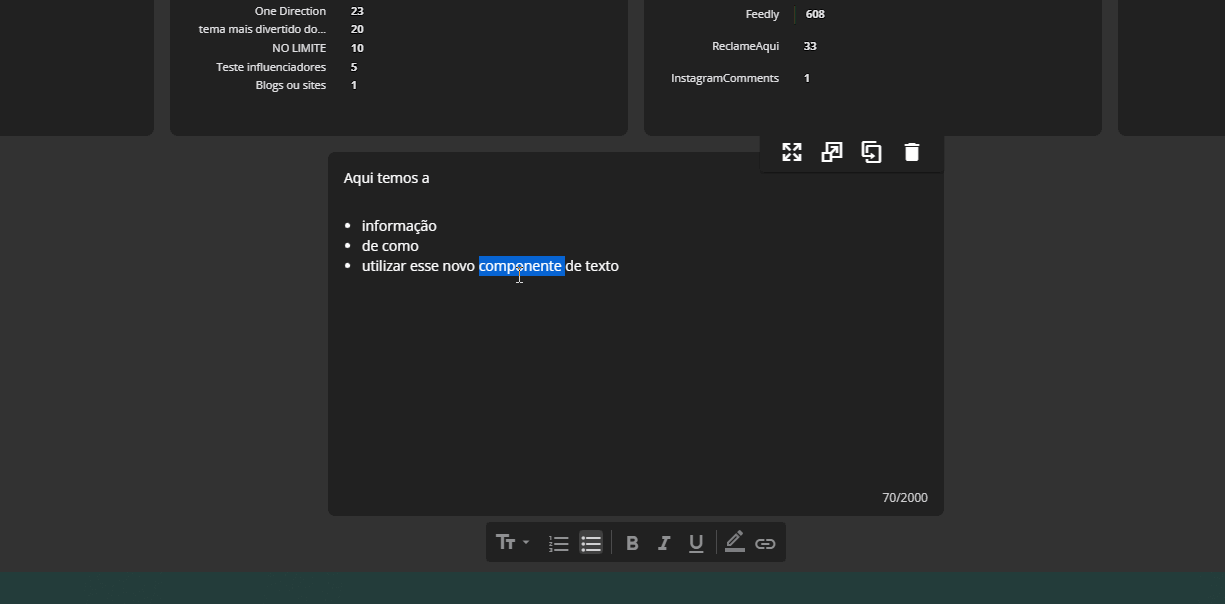Click the 'Feedly' source label

[x=762, y=14]
